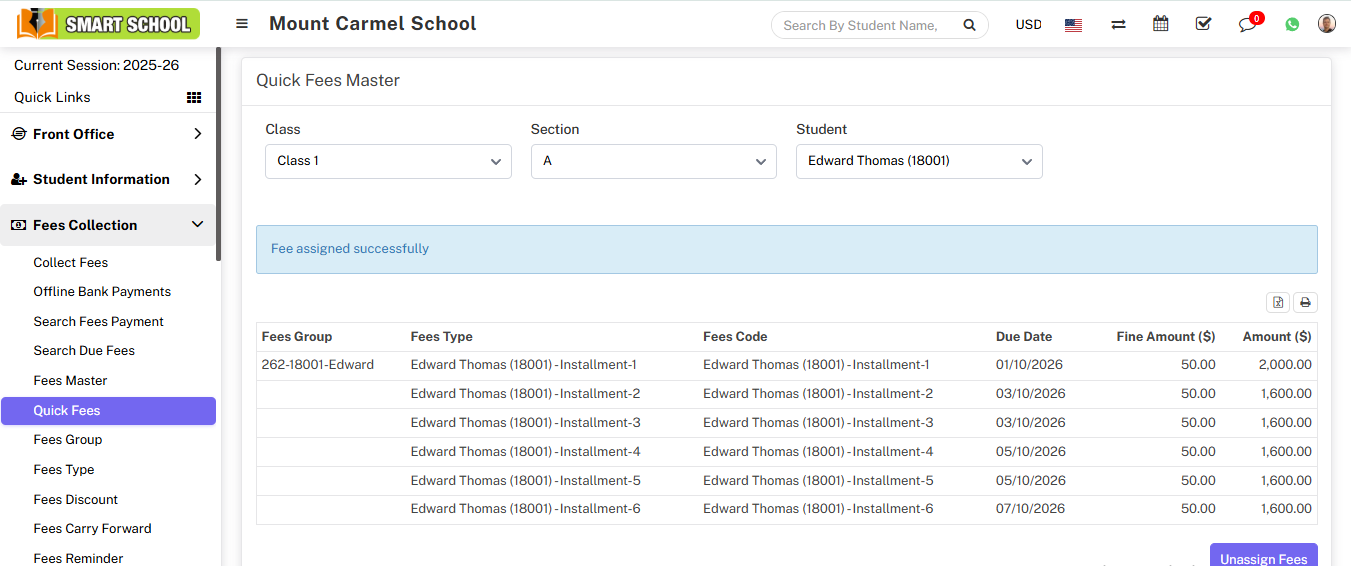Click the switch branch arrows icon
This screenshot has height=566, width=1351.
click(x=1118, y=25)
